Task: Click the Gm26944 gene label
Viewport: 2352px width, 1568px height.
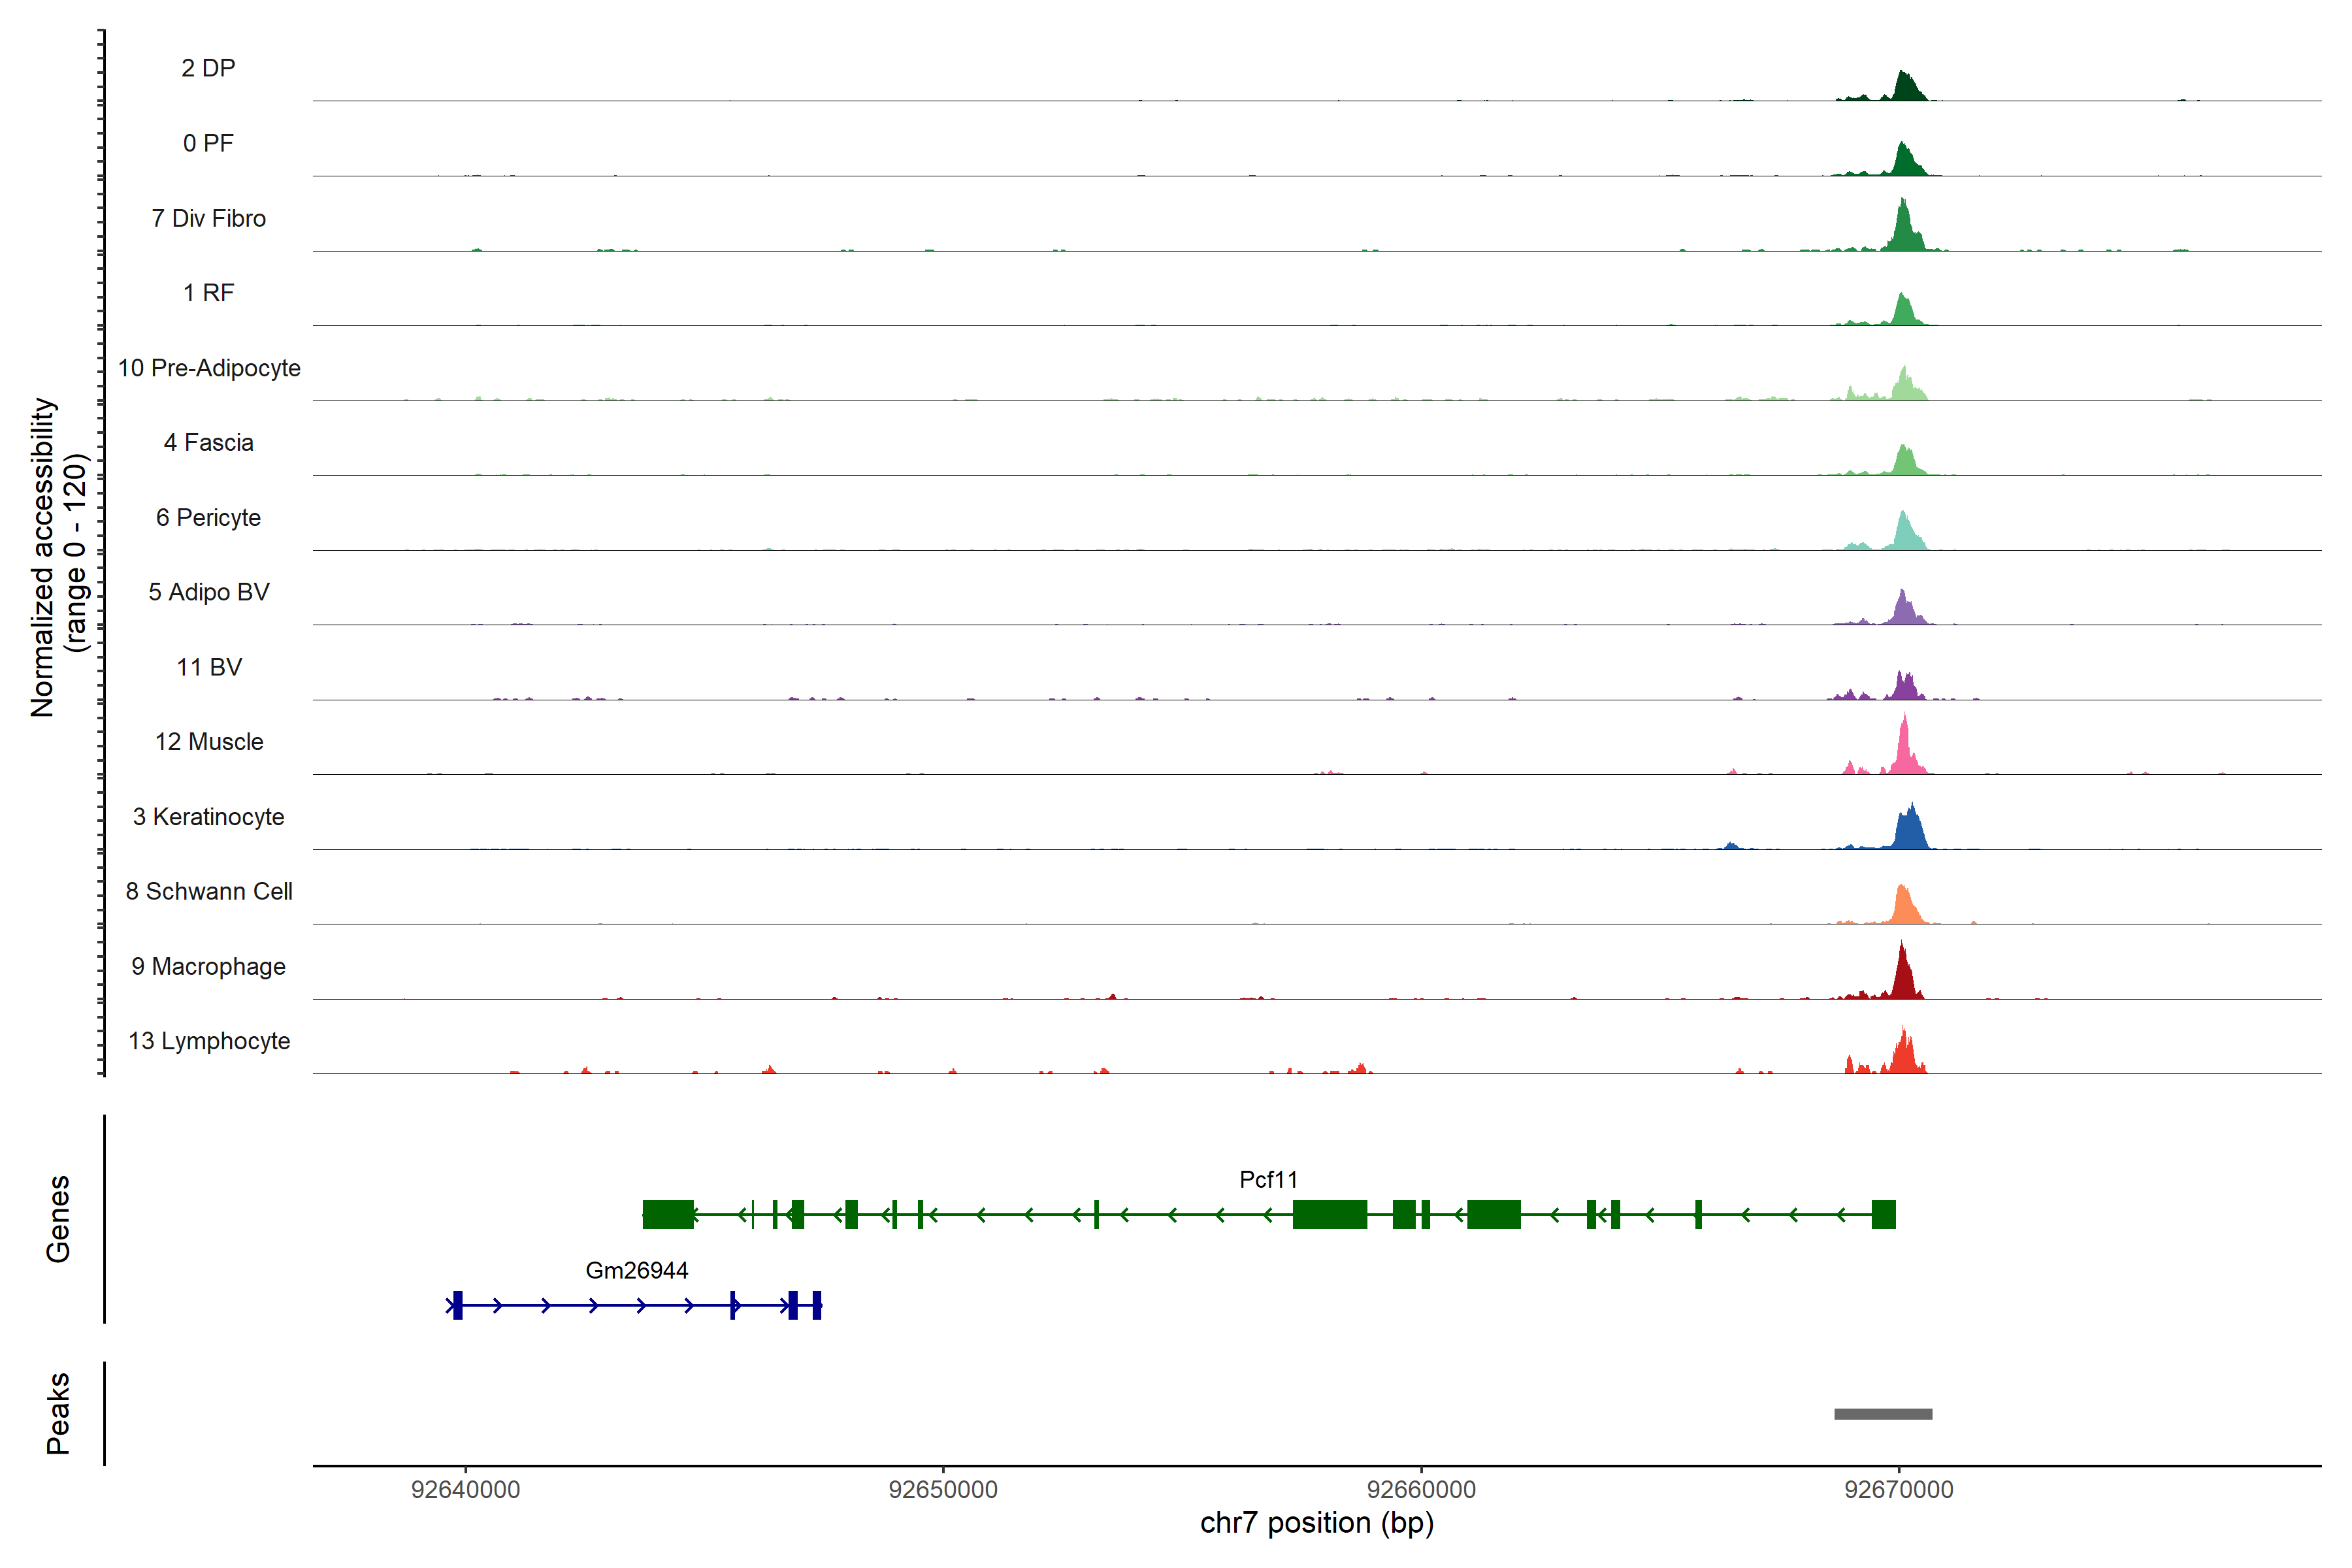Action: (x=636, y=1270)
